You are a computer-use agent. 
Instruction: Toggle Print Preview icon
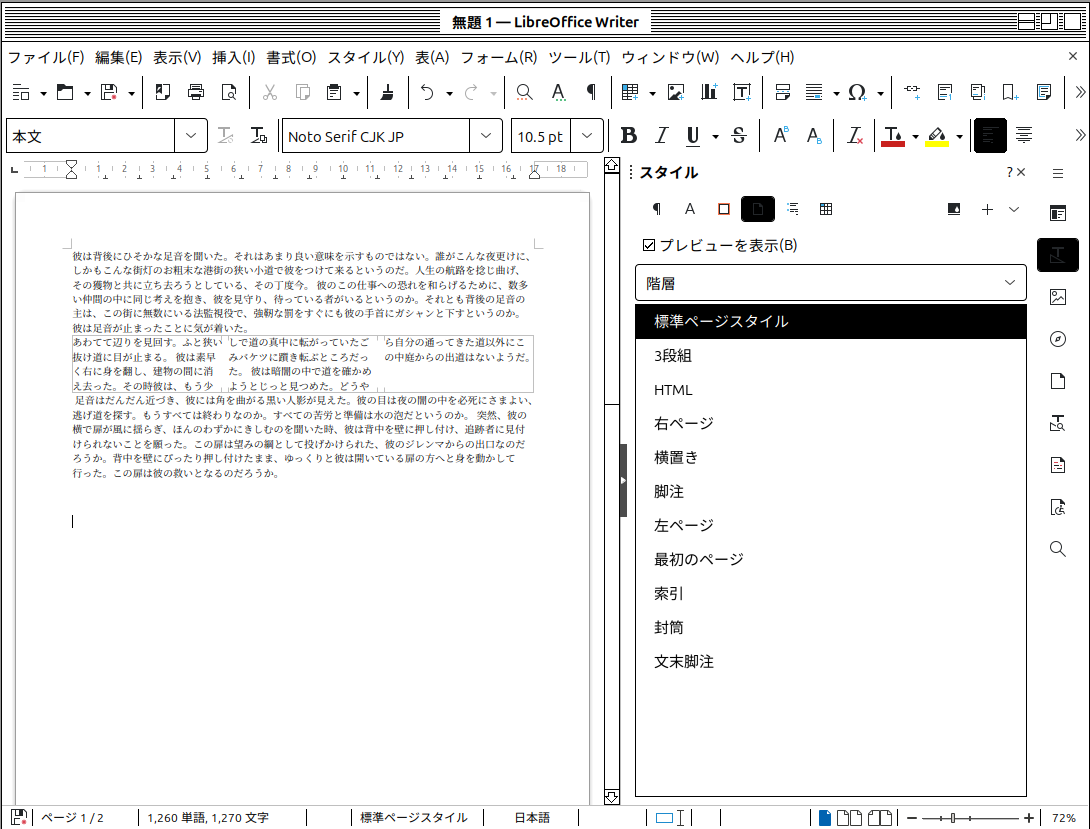tap(229, 92)
